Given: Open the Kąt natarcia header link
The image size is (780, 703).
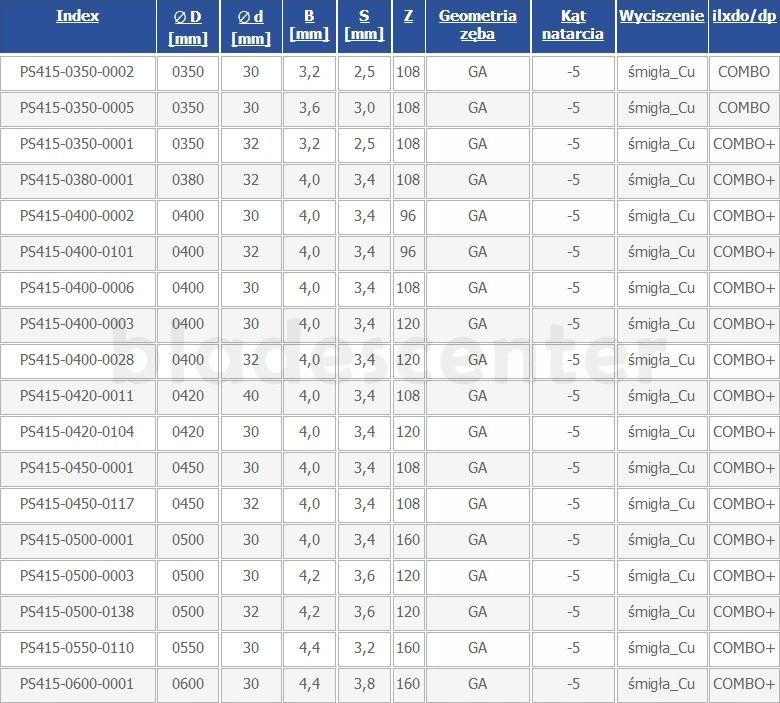Looking at the screenshot, I should 573,25.
